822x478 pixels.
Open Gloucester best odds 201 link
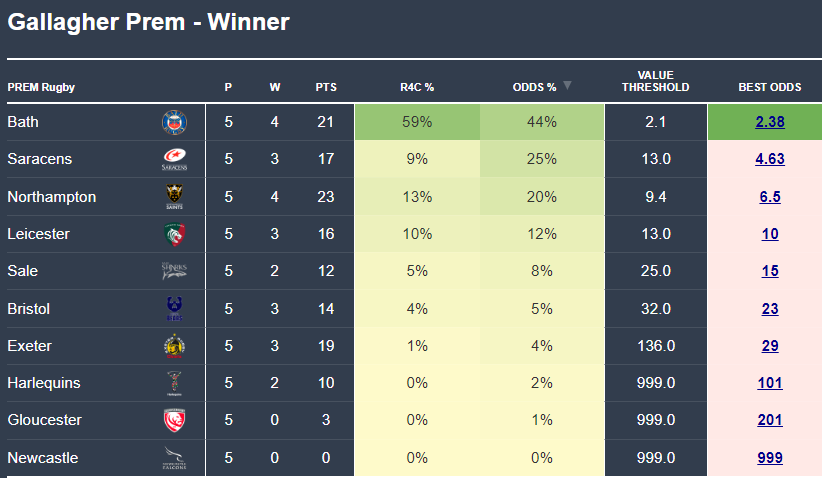769,420
